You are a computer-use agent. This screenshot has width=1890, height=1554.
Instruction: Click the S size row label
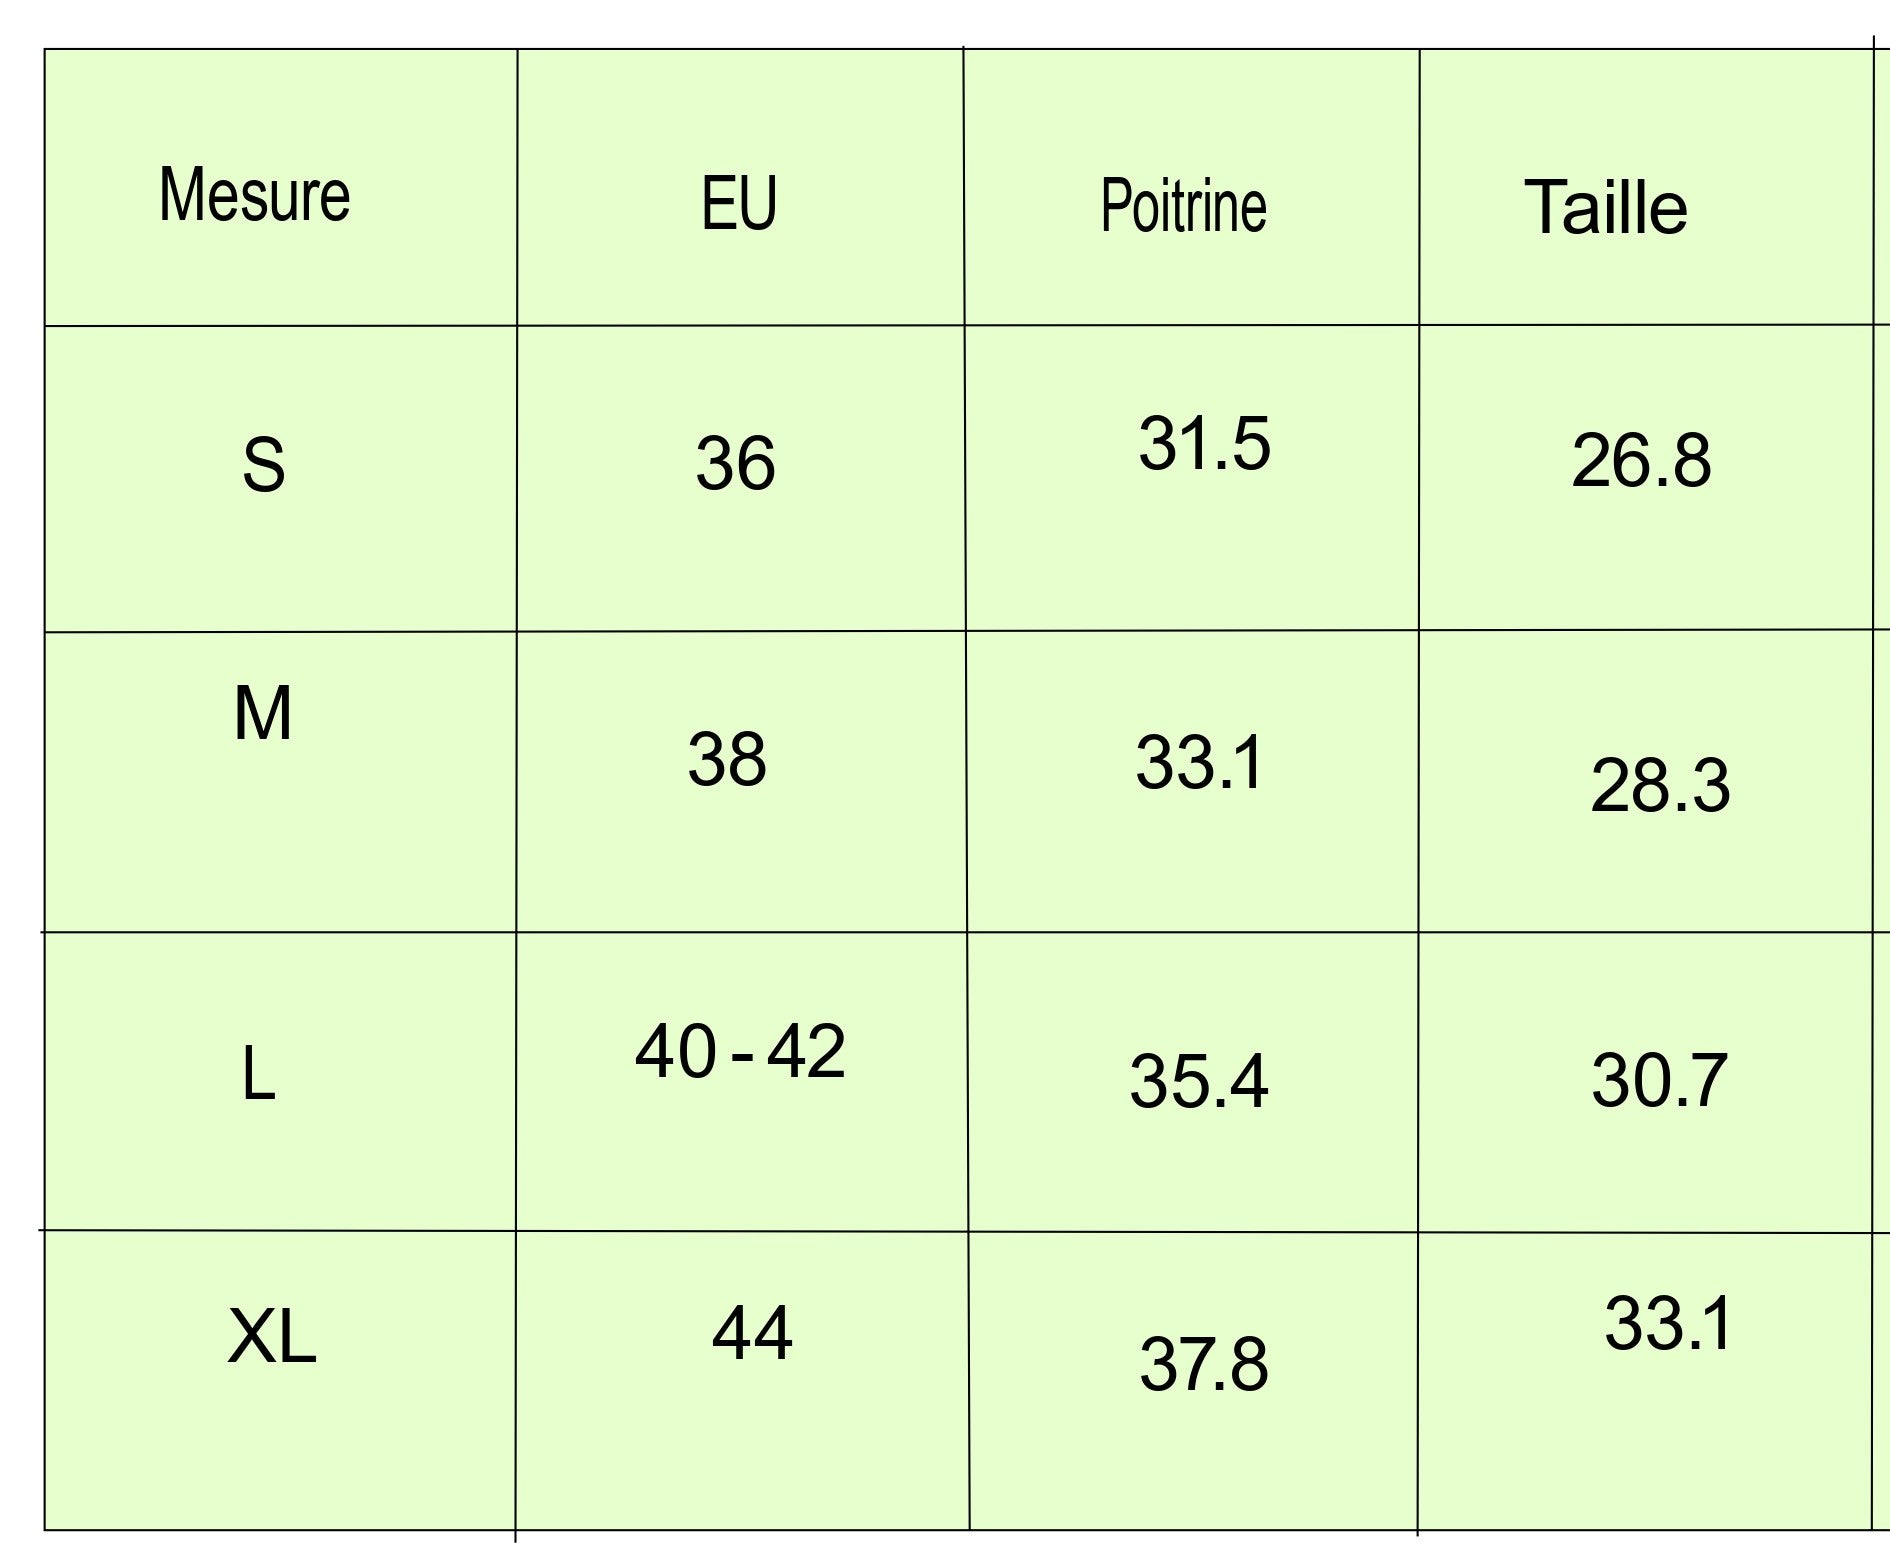(x=263, y=465)
